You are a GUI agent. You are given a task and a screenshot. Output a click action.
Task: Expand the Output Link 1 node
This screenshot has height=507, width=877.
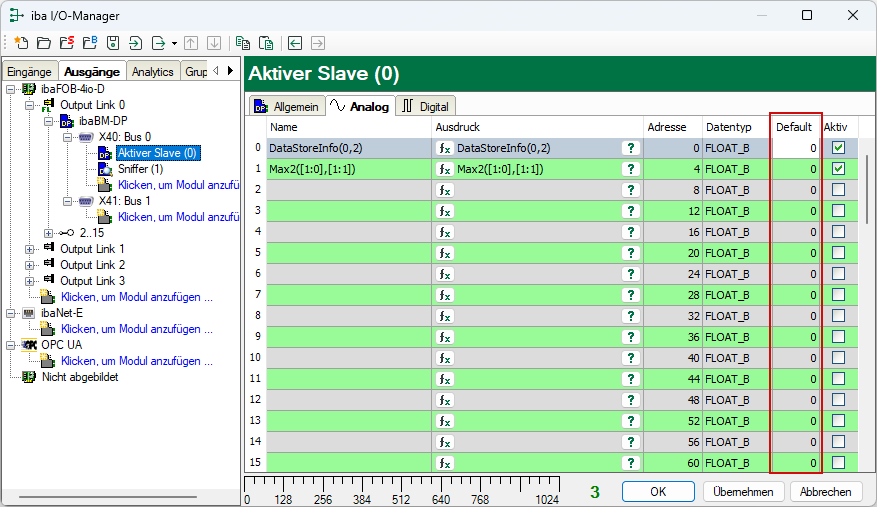pos(30,249)
